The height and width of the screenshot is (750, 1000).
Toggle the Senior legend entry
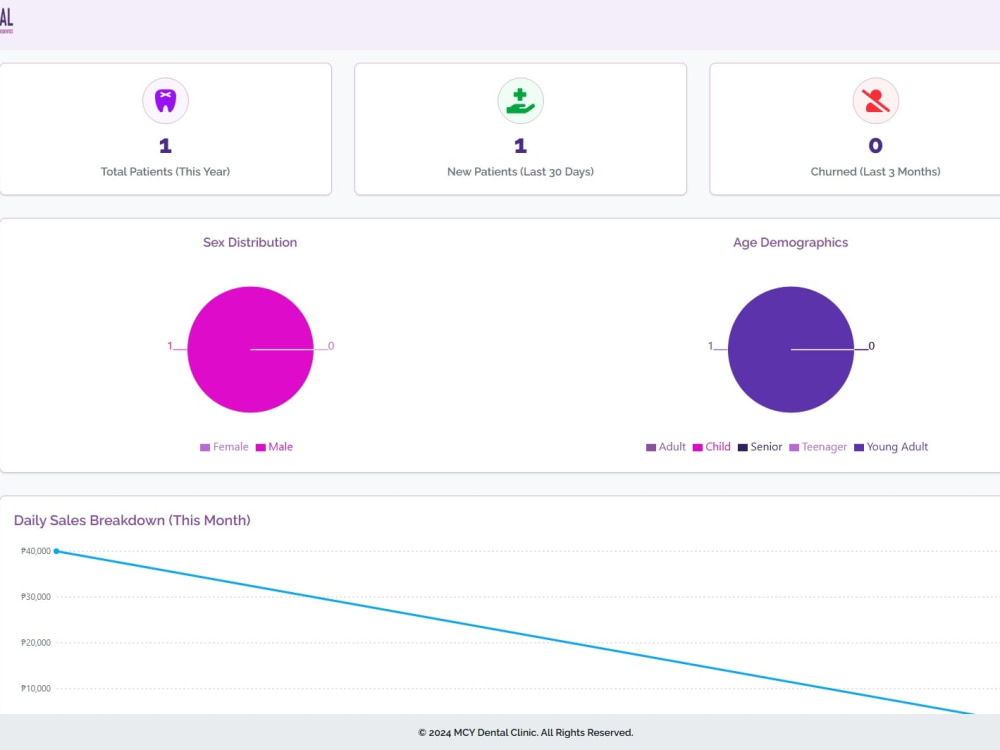[x=760, y=447]
